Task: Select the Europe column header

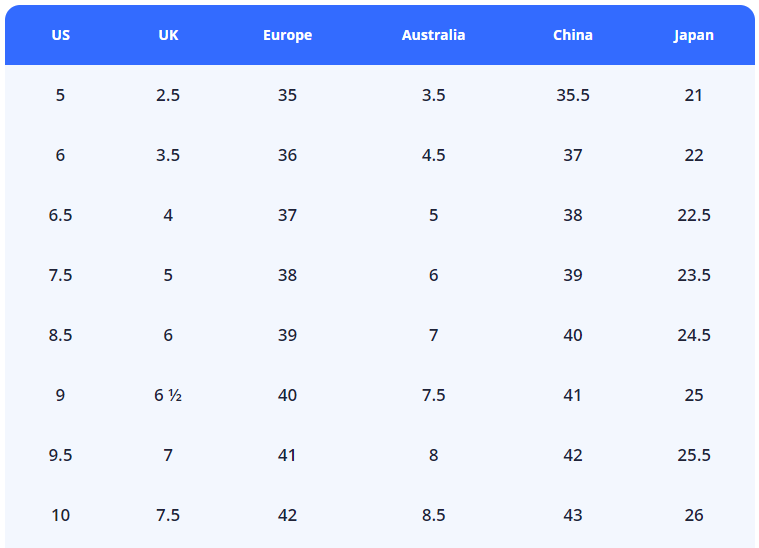Action: pos(287,35)
